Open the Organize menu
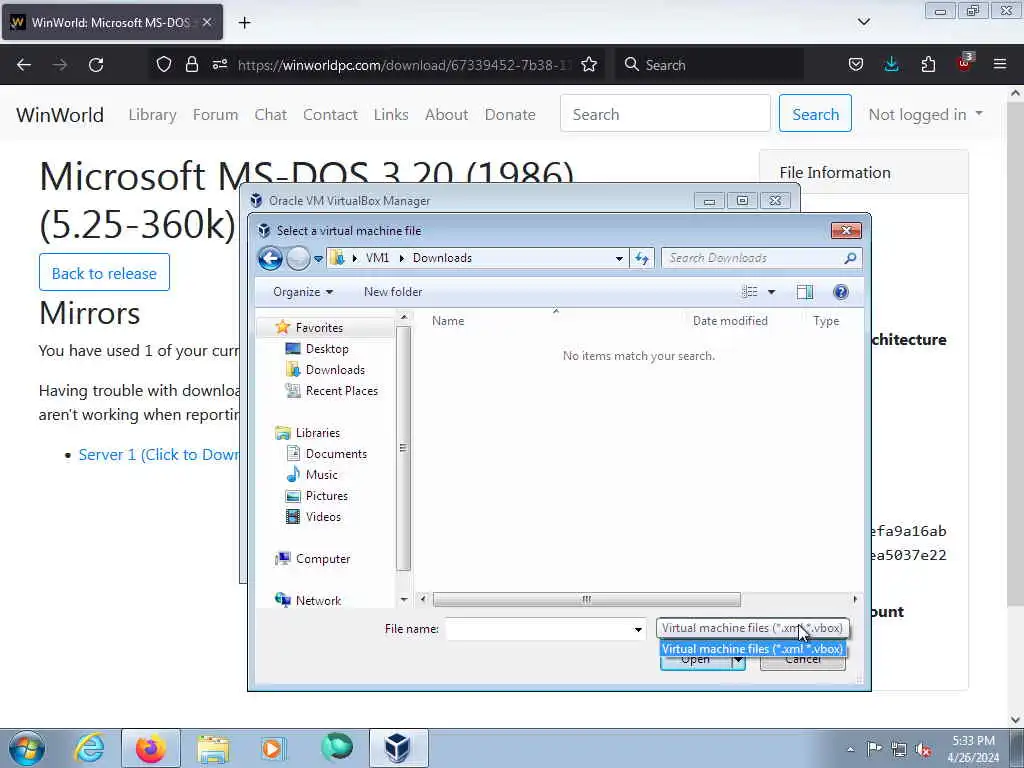 pos(303,292)
